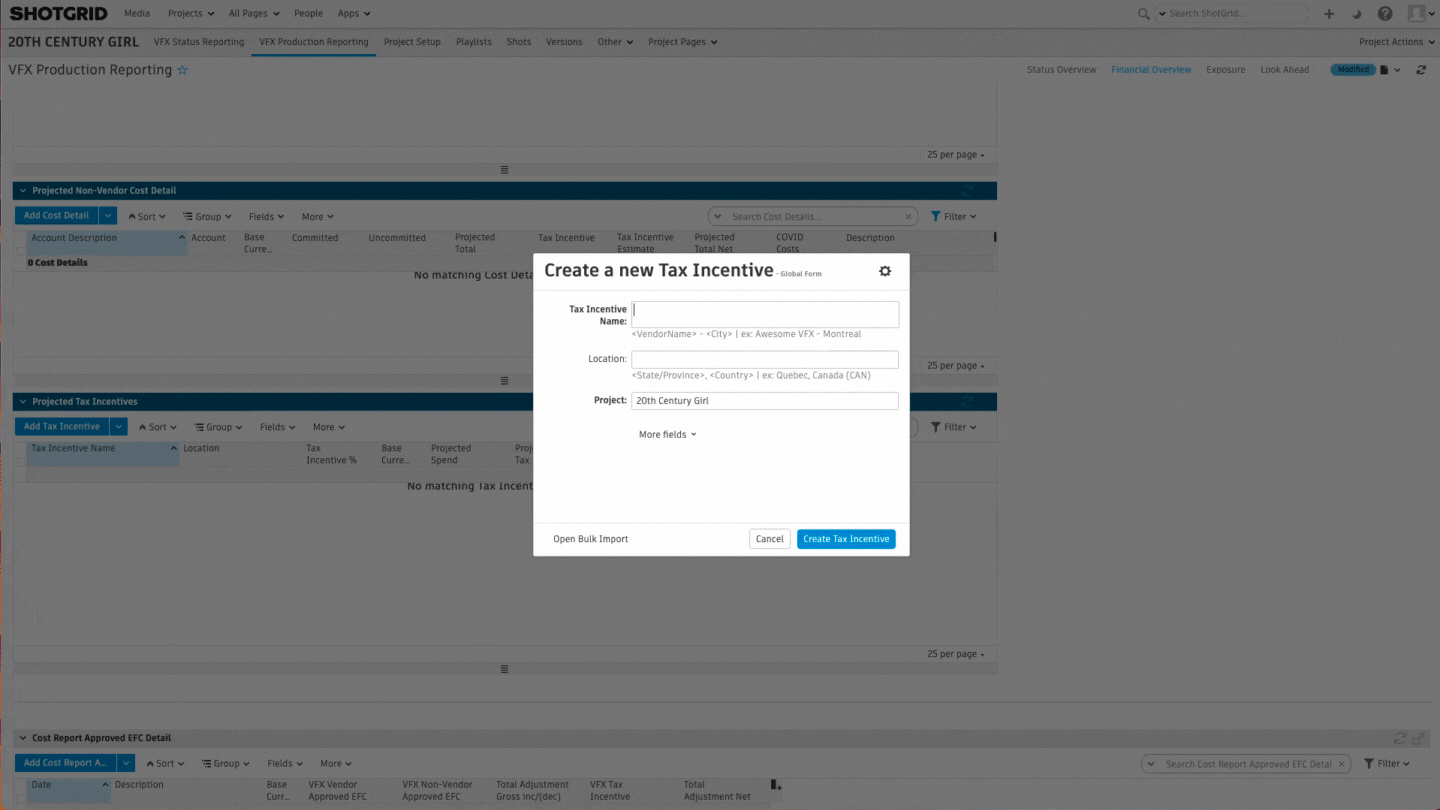Open the Look Ahead view
This screenshot has width=1440, height=810.
point(1284,70)
